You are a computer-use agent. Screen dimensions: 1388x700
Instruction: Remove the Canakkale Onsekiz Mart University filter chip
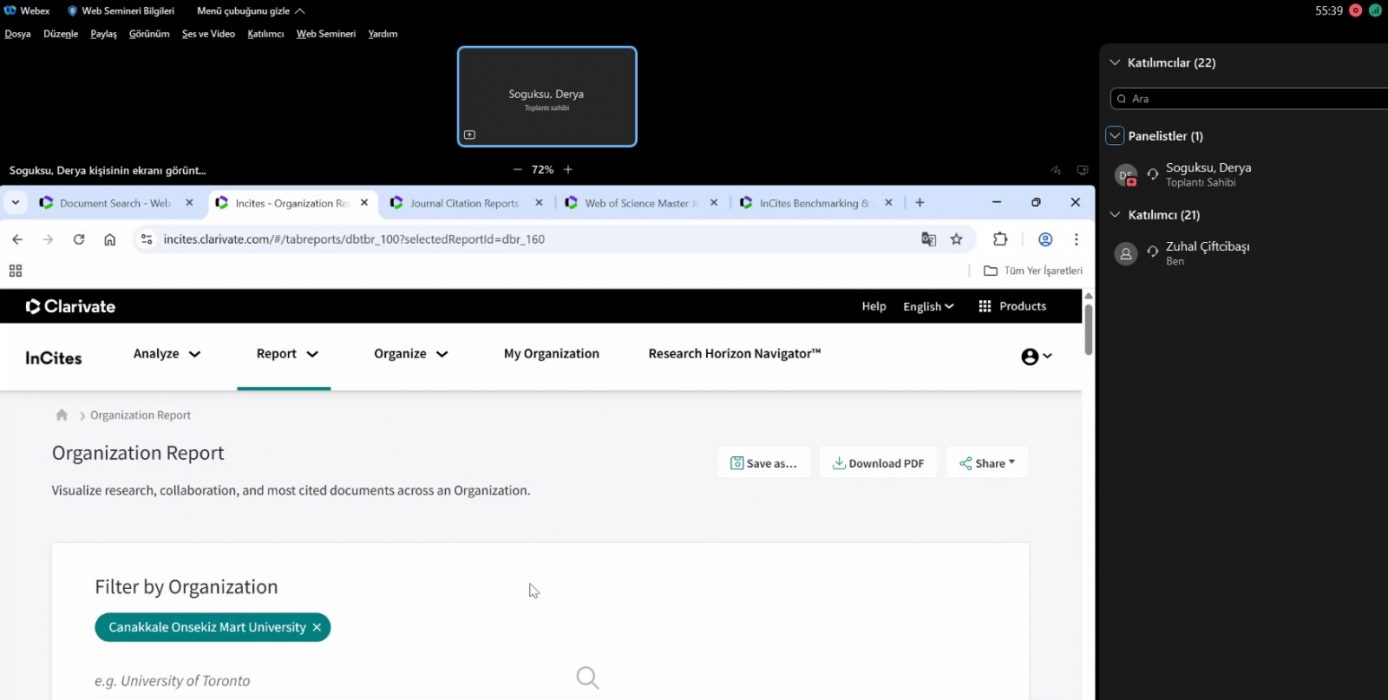point(317,627)
